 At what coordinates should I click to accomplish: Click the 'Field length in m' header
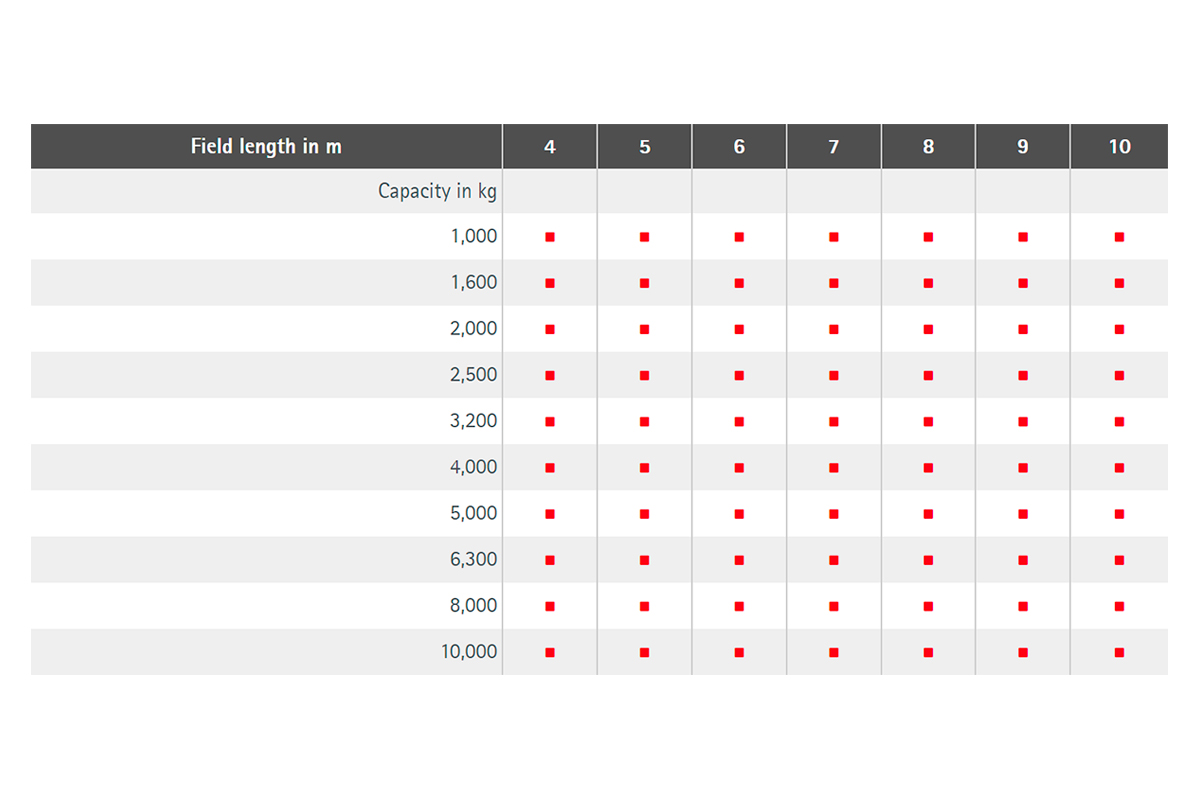tap(266, 146)
